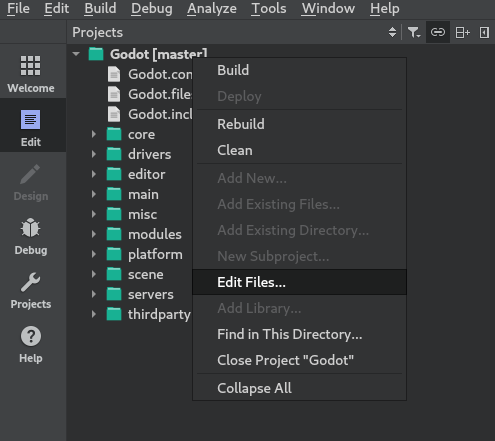This screenshot has width=495, height=441.
Task: Click the Godot project root folder icon
Action: [96, 54]
